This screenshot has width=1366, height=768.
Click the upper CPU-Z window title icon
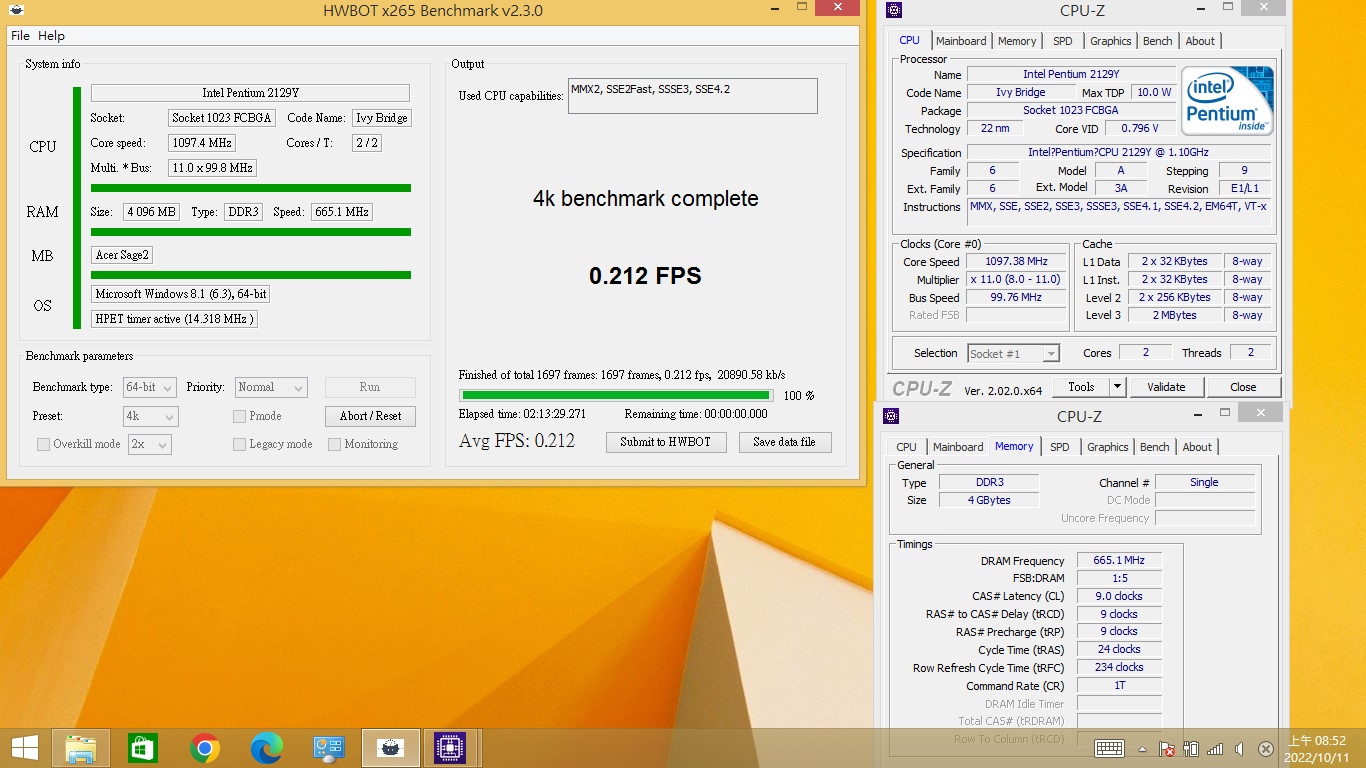tap(894, 10)
